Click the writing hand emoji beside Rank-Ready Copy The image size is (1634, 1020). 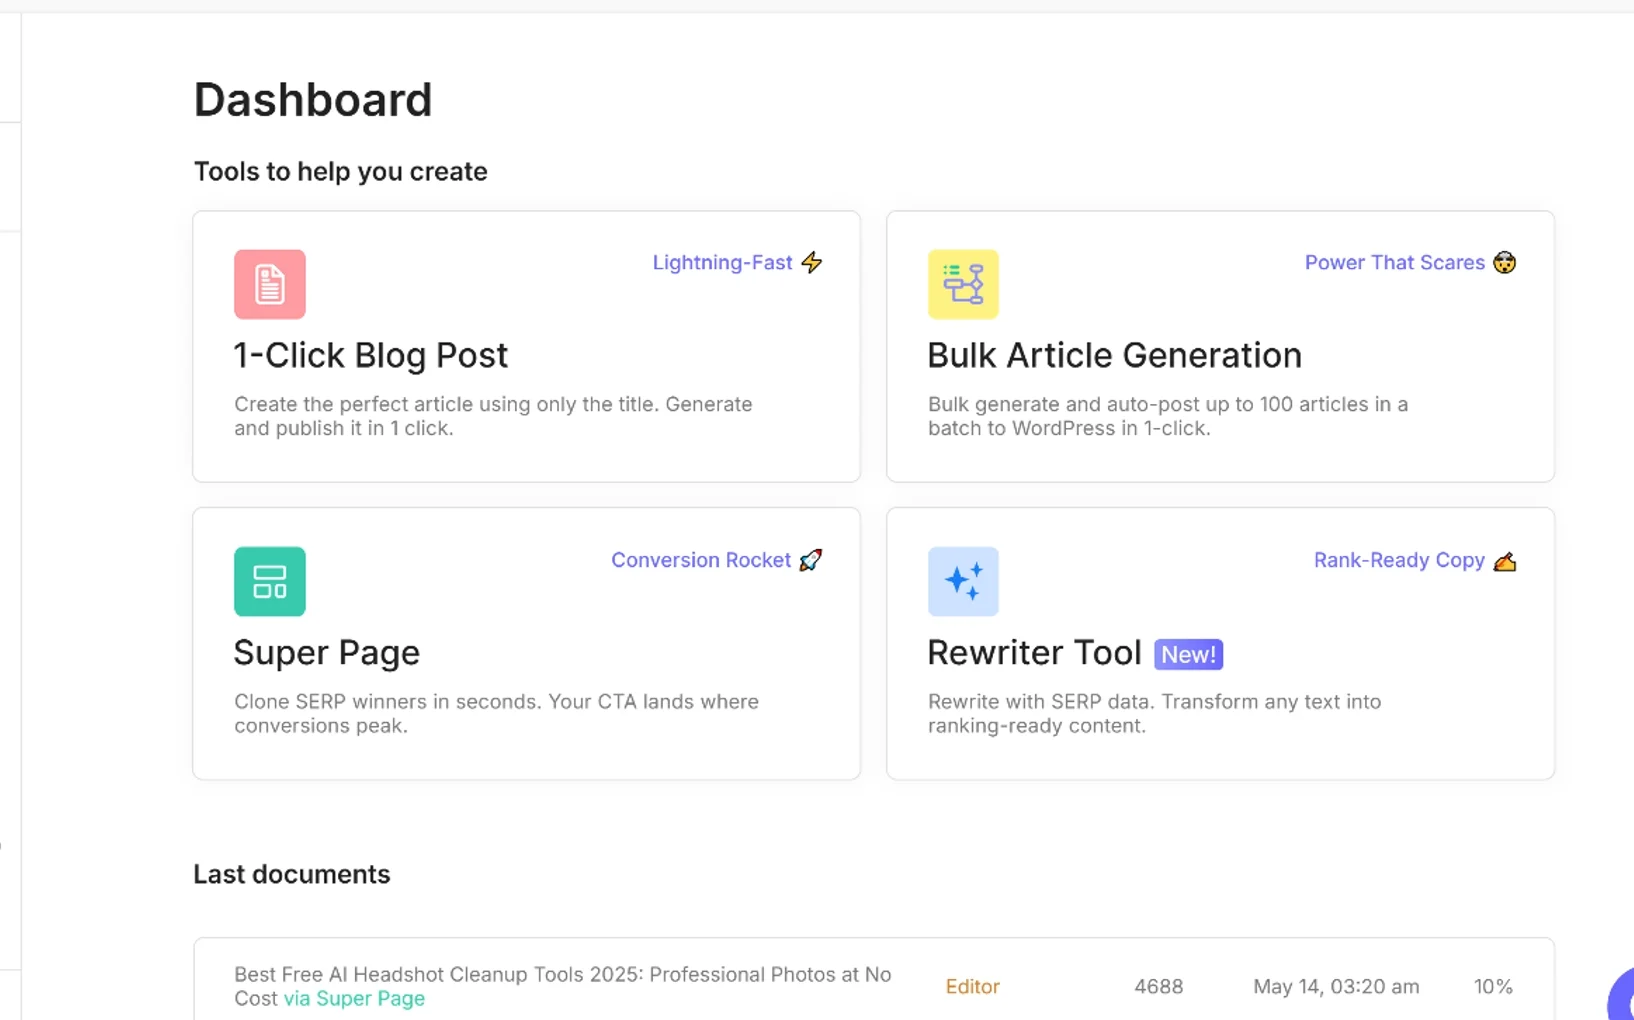(1504, 561)
